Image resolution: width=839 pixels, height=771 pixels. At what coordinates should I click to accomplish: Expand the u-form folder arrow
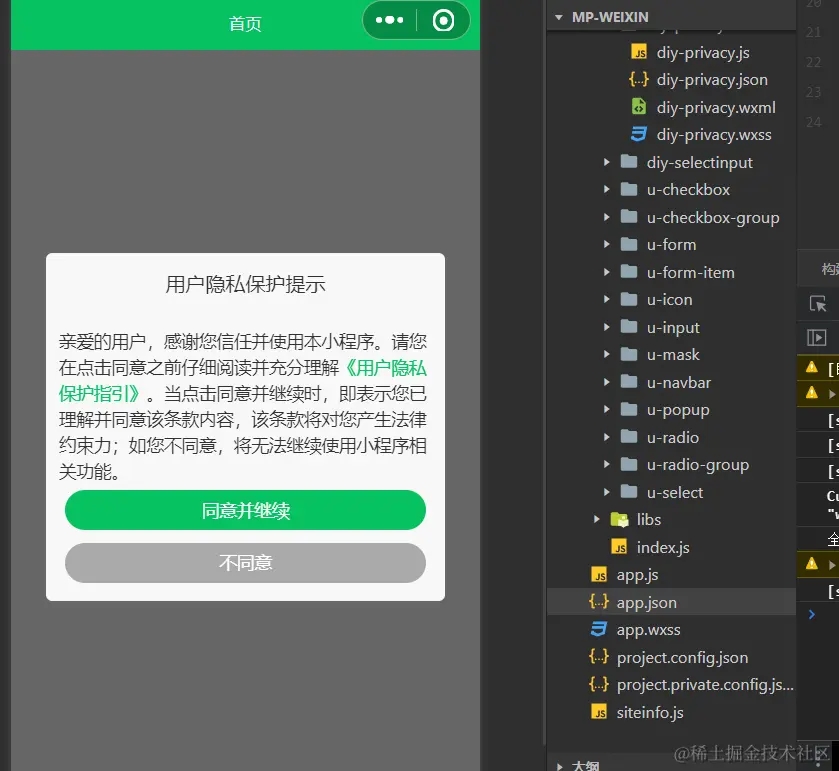point(606,244)
